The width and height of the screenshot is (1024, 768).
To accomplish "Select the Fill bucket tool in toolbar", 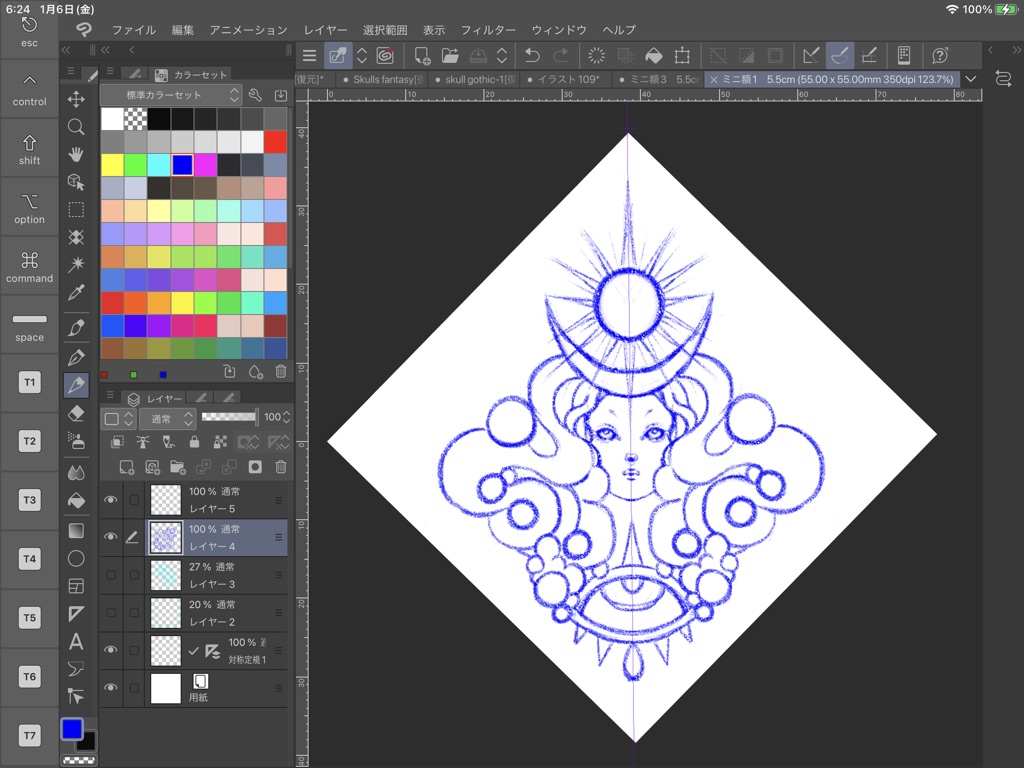I will pos(76,500).
